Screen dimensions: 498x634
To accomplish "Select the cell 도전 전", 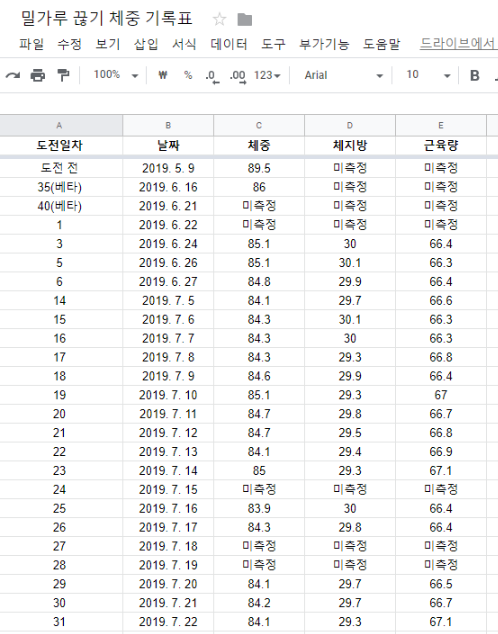I will pos(59,168).
